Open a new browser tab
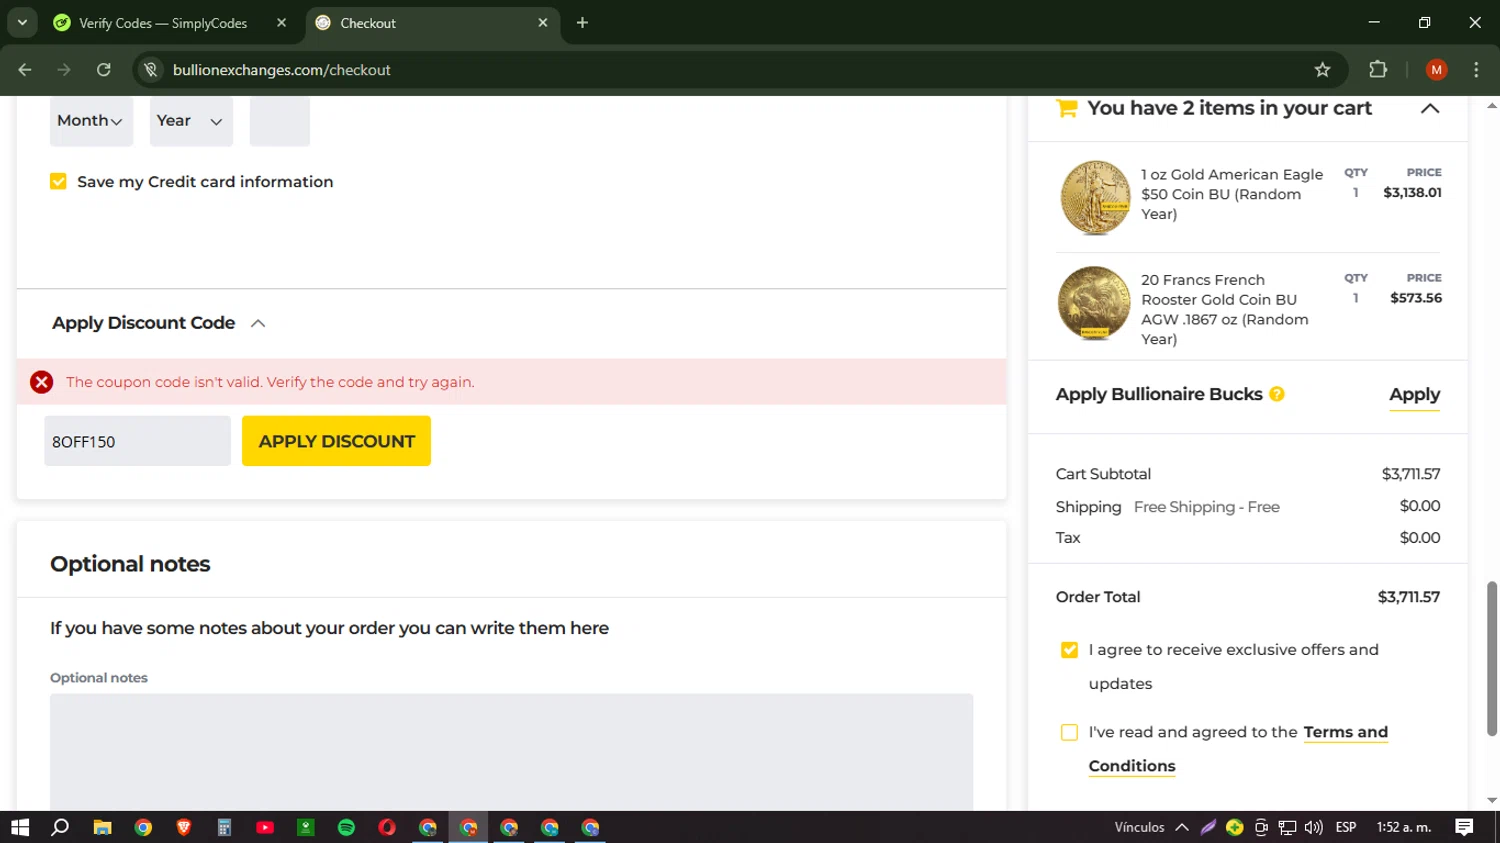Viewport: 1500px width, 843px height. point(582,23)
